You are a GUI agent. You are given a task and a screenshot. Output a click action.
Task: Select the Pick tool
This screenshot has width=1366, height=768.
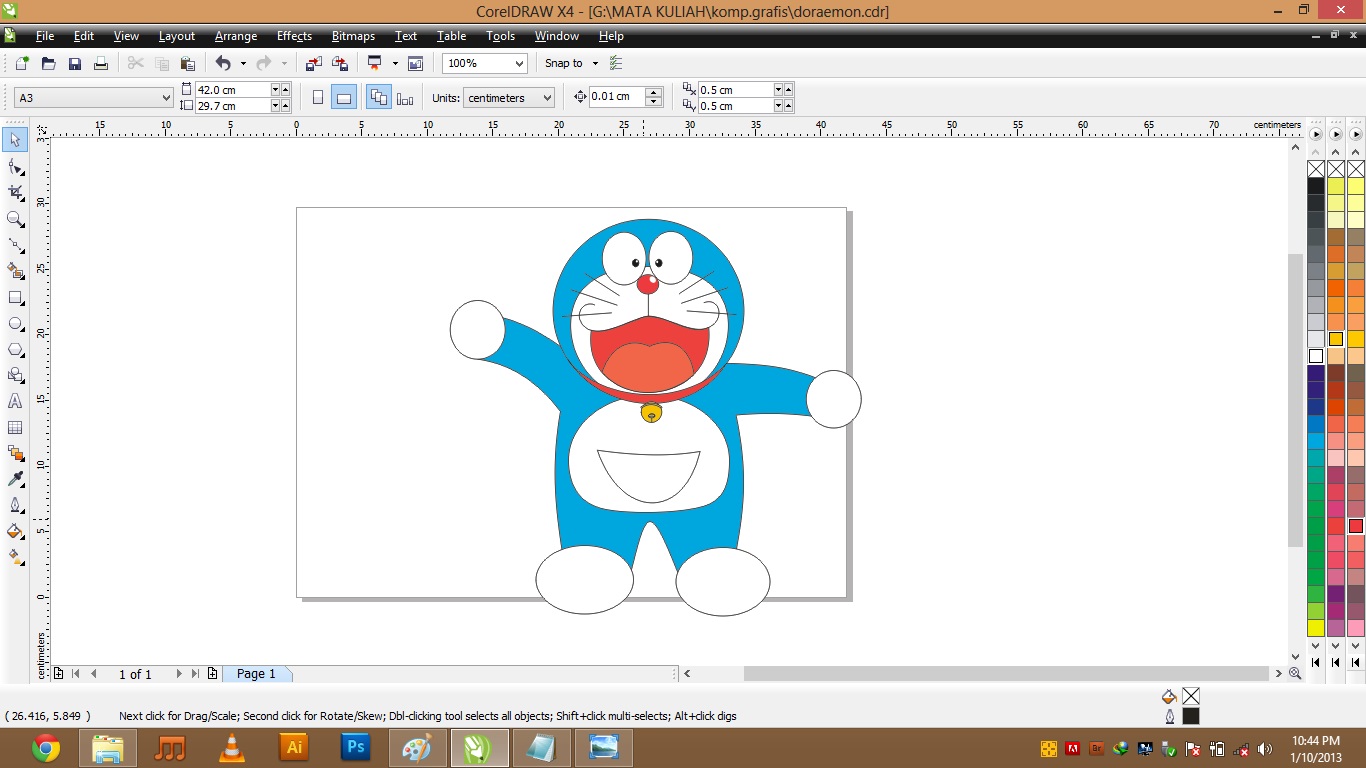click(x=15, y=140)
